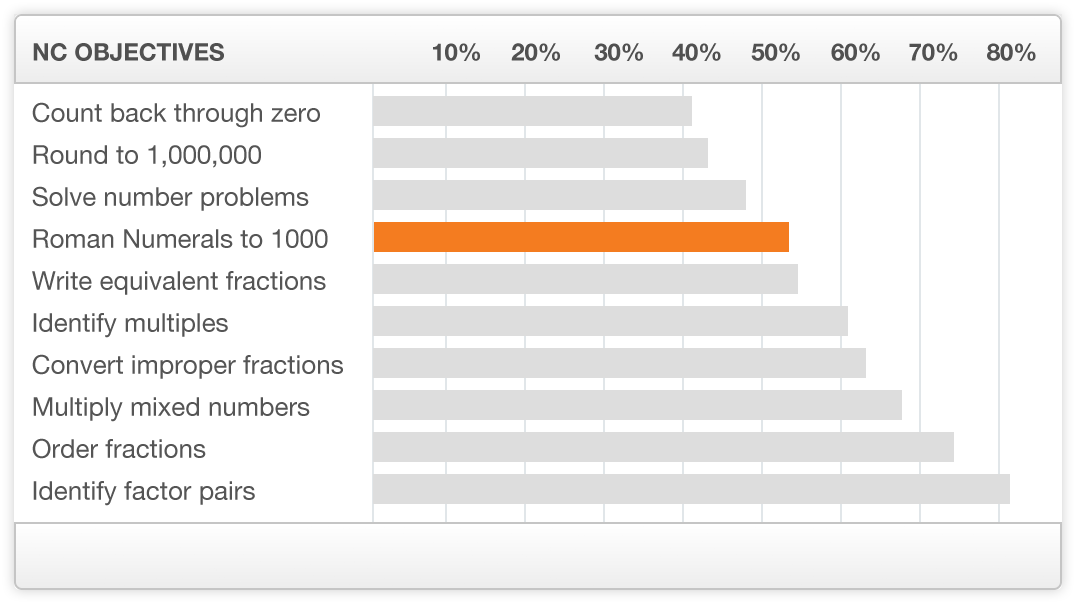The width and height of the screenshot is (1076, 604).
Task: Open the "Round to 1,000,000" objective label
Action: coord(147,155)
